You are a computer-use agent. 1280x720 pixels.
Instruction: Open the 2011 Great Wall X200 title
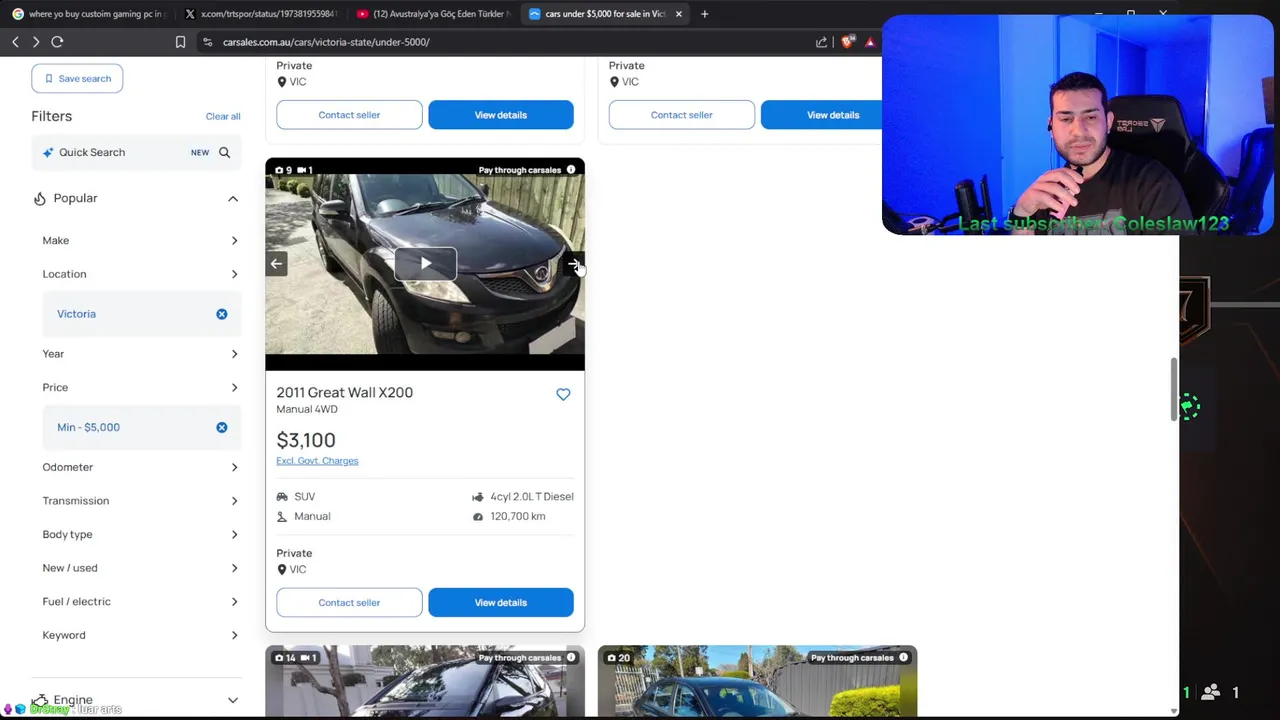point(344,393)
